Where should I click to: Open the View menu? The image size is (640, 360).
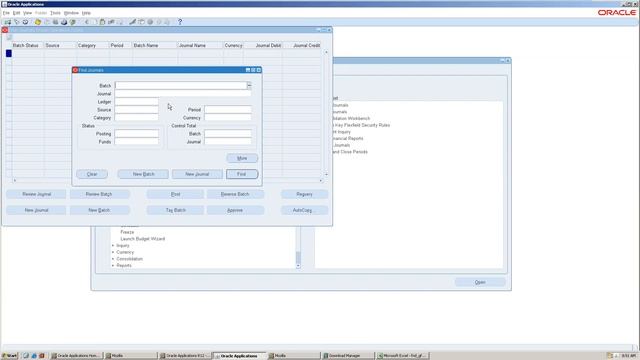click(x=27, y=13)
